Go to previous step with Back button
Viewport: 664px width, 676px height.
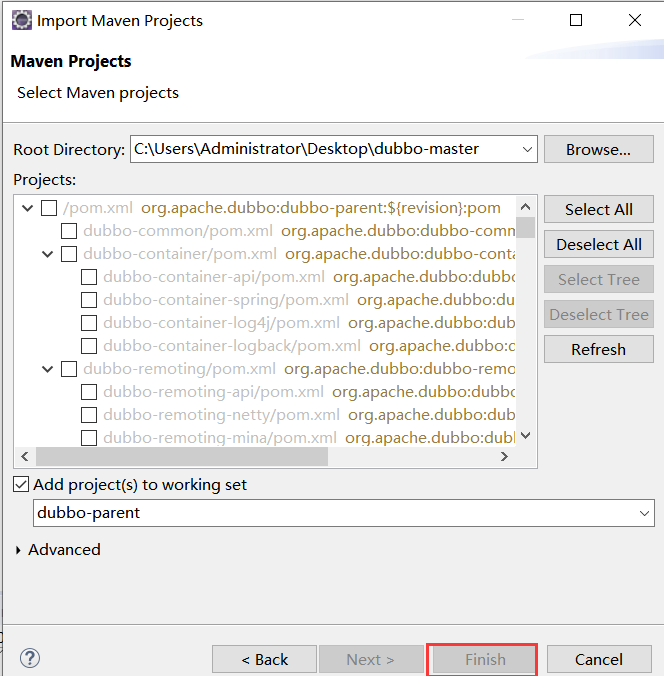tap(264, 659)
